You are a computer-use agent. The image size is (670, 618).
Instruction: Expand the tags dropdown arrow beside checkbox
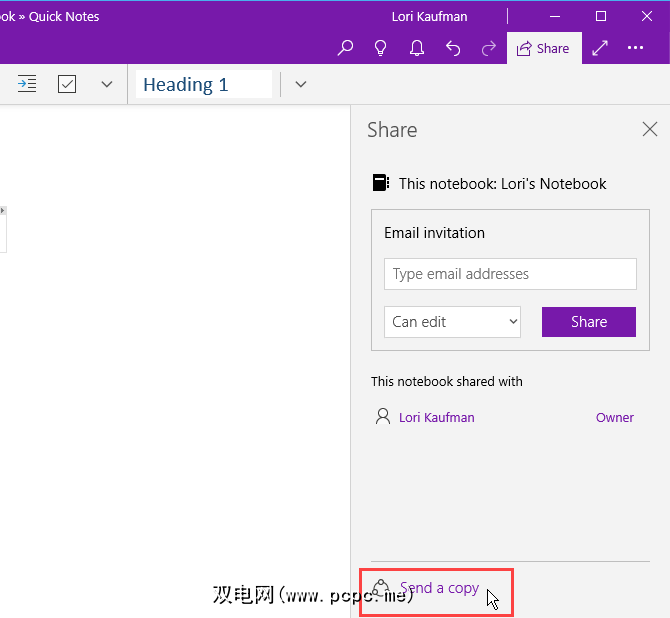(x=107, y=84)
